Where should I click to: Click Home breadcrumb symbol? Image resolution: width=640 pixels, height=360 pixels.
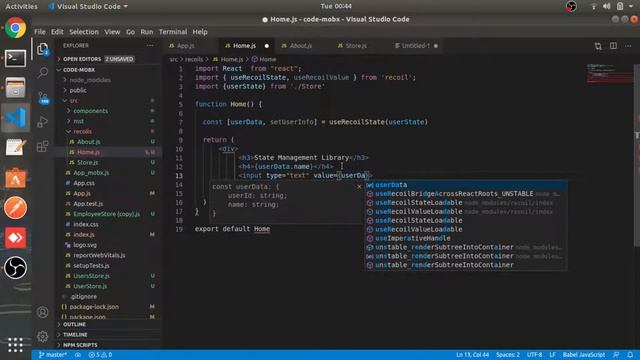[264, 60]
